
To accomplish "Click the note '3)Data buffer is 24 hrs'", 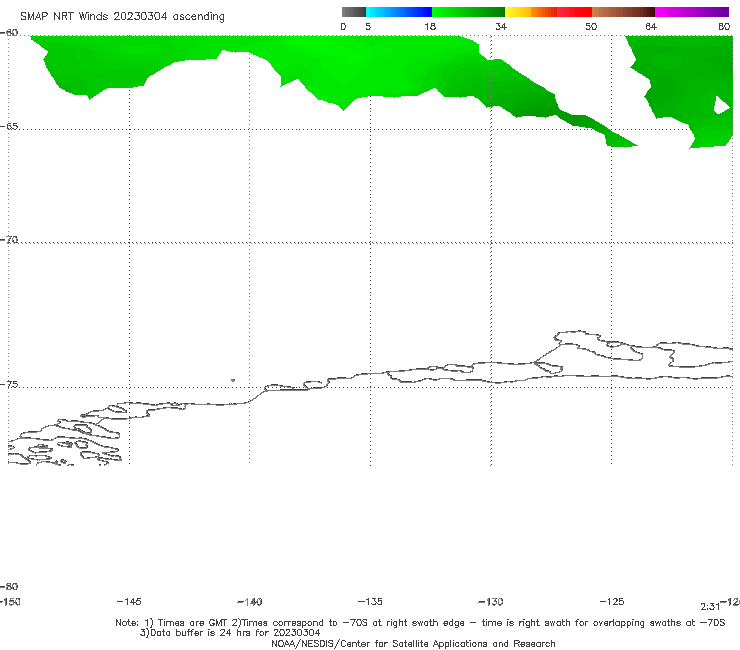I will 230,633.
